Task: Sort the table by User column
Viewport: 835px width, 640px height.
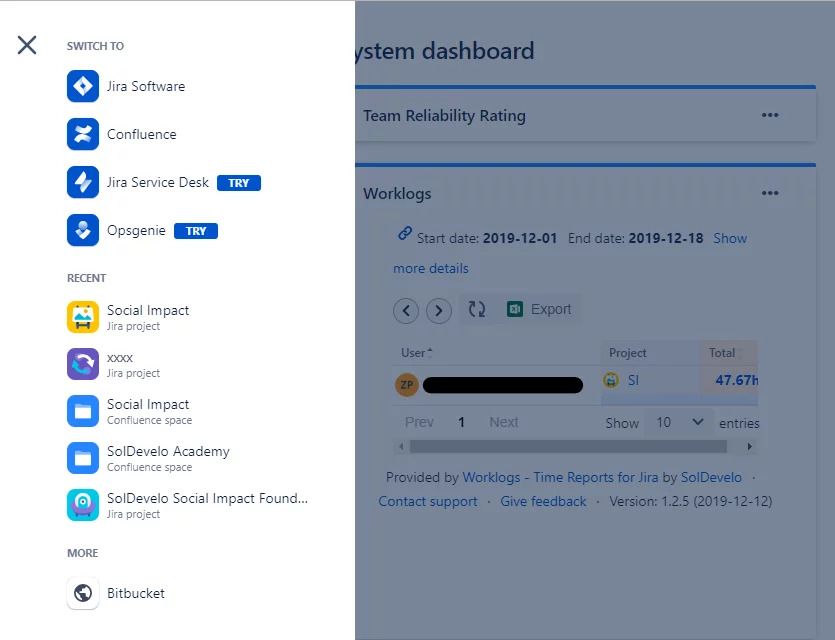Action: (x=416, y=352)
